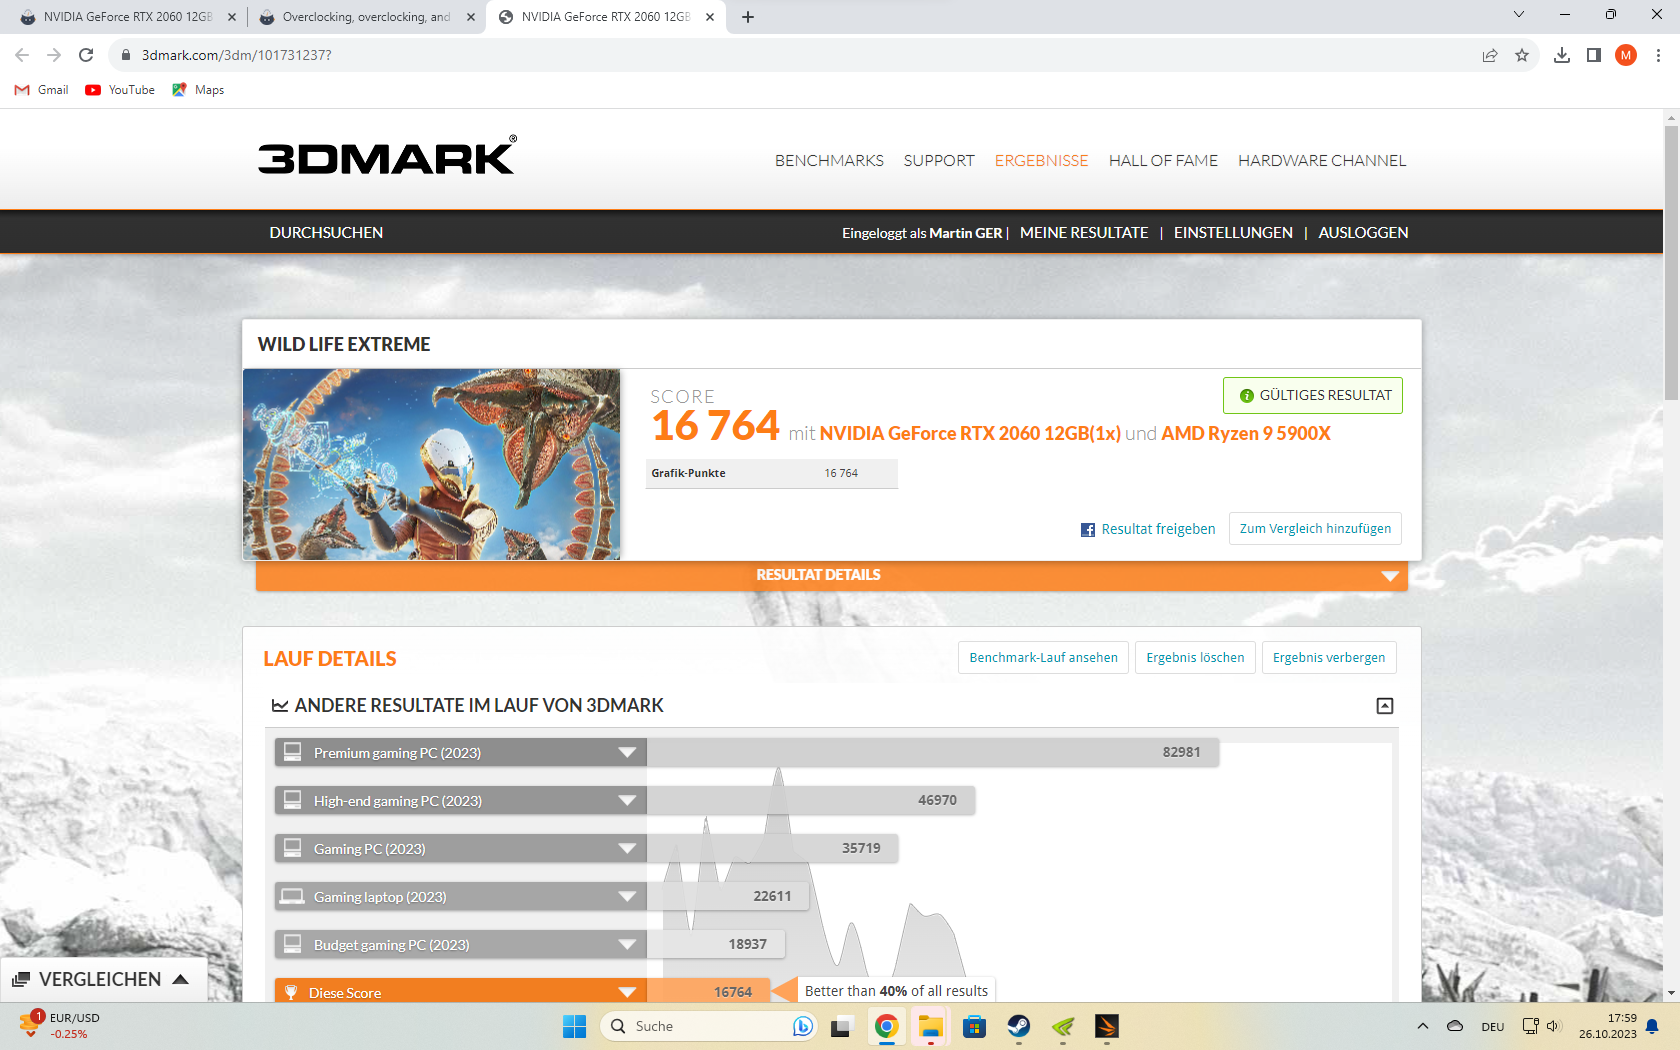Select the ERGEBNISSE menu item
The image size is (1680, 1050).
(x=1041, y=161)
